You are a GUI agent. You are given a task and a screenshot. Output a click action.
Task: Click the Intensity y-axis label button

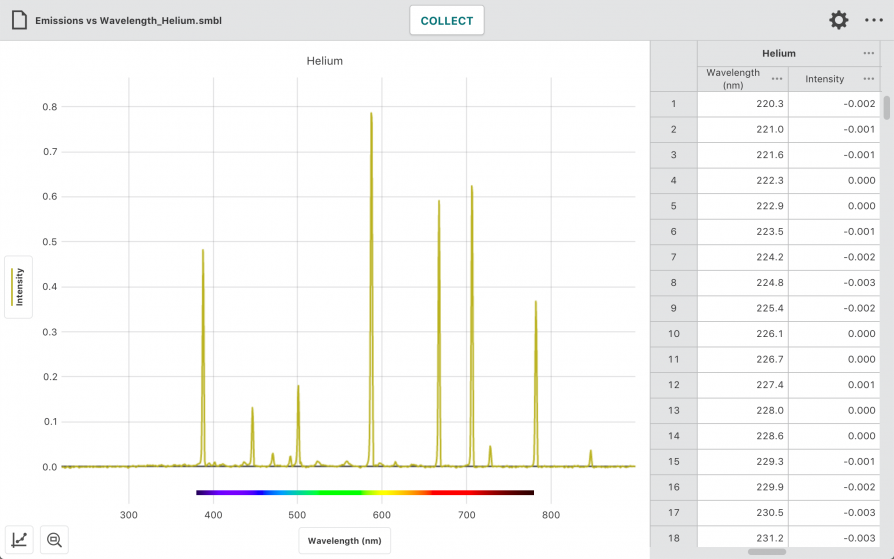coord(19,287)
